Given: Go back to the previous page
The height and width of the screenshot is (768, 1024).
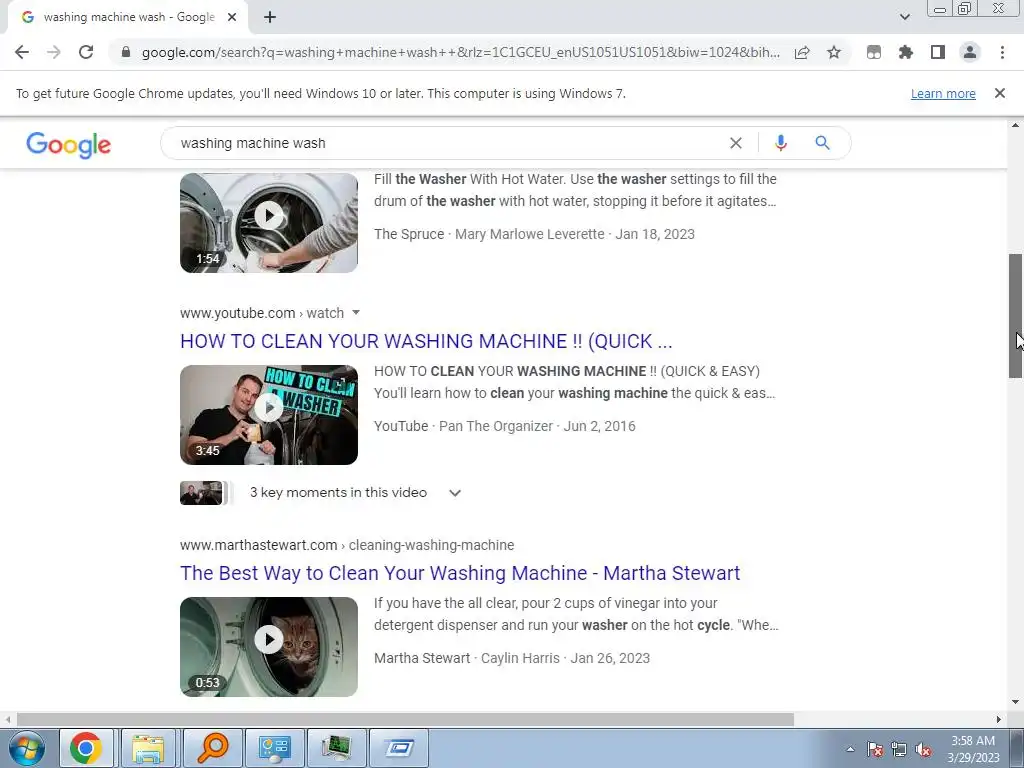Looking at the screenshot, I should click(22, 52).
